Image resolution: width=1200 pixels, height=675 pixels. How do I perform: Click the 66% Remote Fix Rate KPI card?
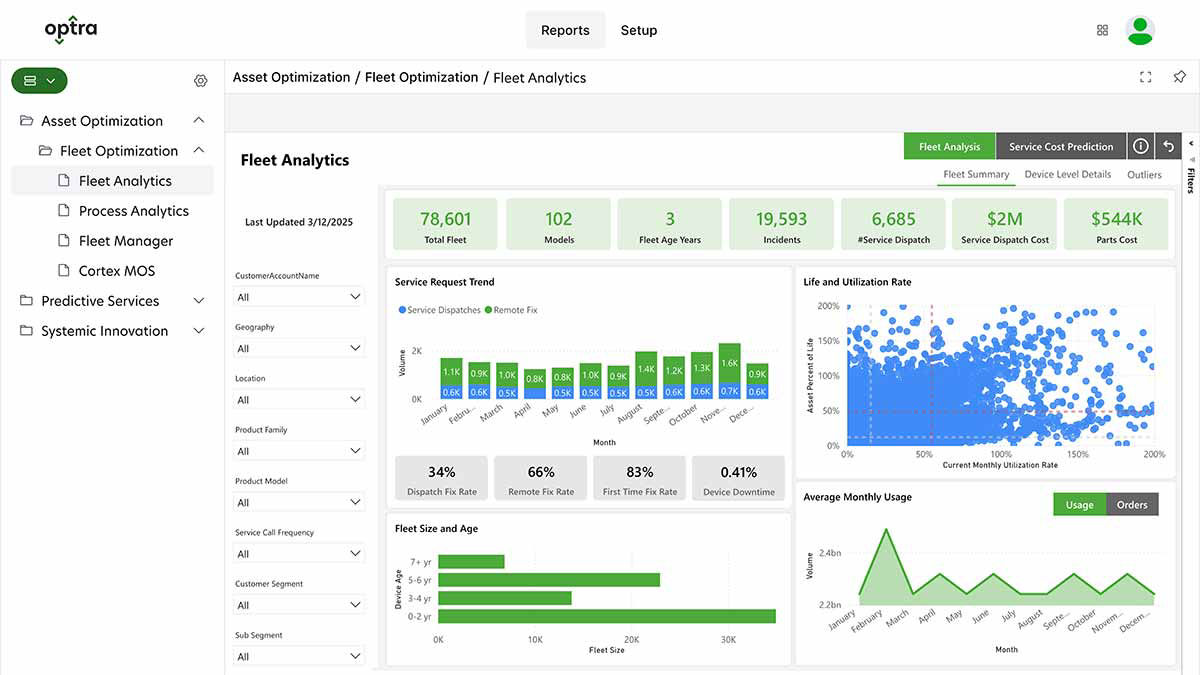pos(540,477)
